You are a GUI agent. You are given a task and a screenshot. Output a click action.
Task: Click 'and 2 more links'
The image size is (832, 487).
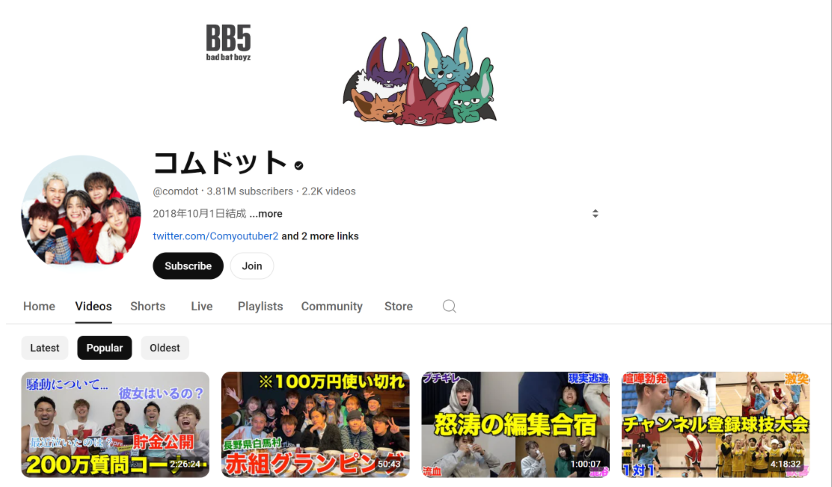coord(320,236)
